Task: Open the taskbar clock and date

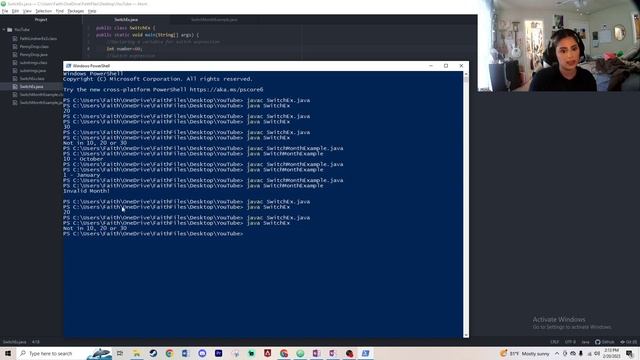Action: pyautogui.click(x=611, y=353)
